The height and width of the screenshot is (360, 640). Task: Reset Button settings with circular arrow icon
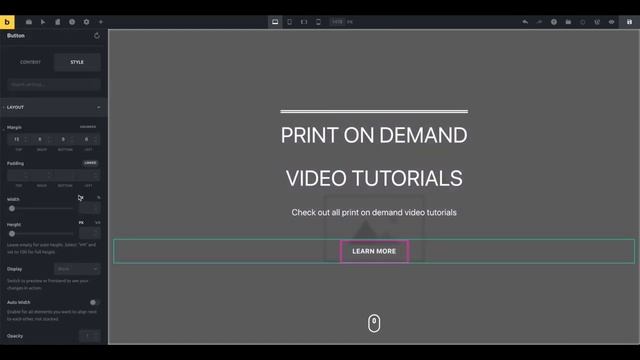click(97, 36)
